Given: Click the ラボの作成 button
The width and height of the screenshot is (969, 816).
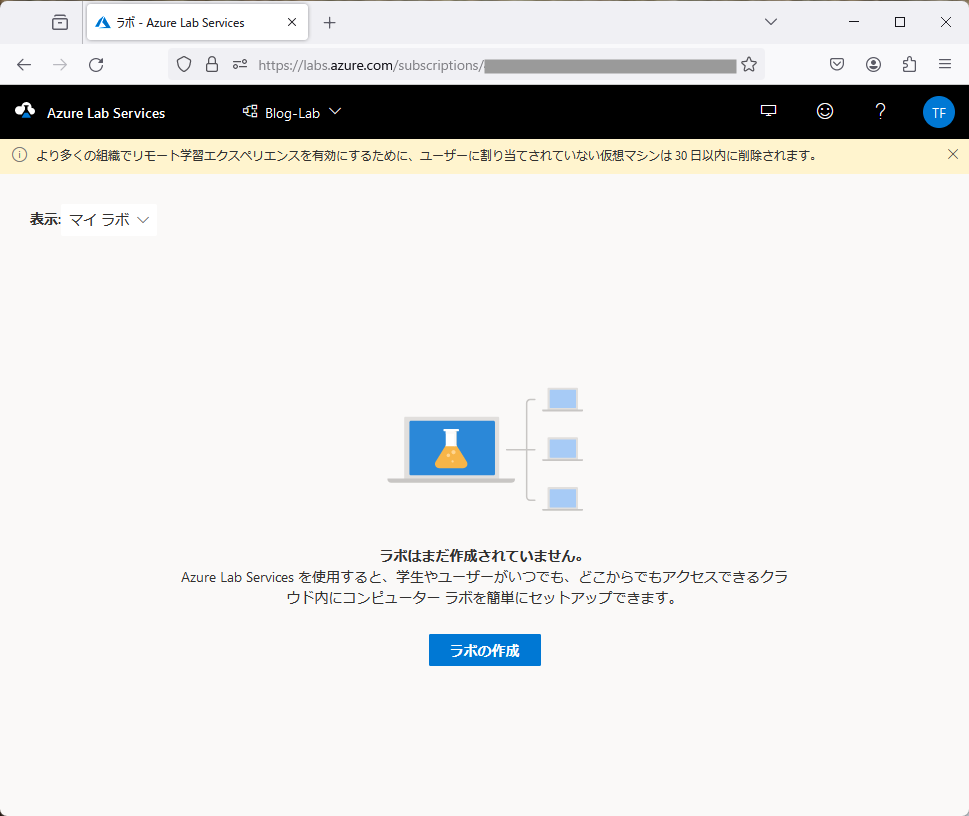Looking at the screenshot, I should coord(484,650).
